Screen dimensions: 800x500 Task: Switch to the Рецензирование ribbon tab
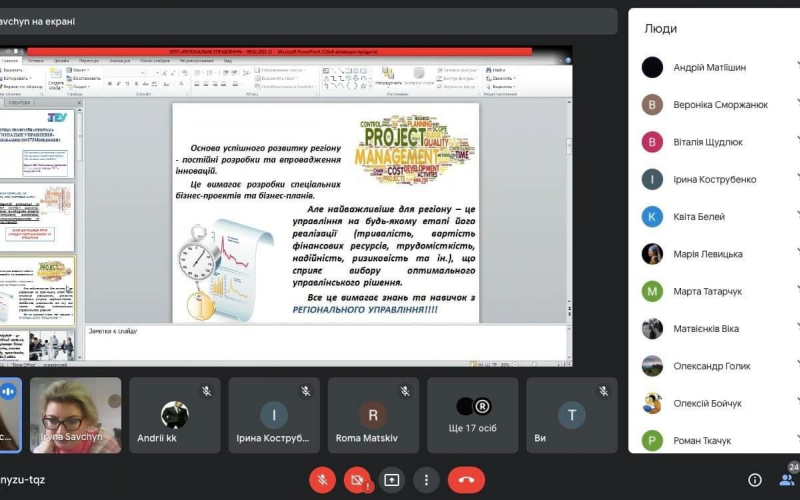196,61
